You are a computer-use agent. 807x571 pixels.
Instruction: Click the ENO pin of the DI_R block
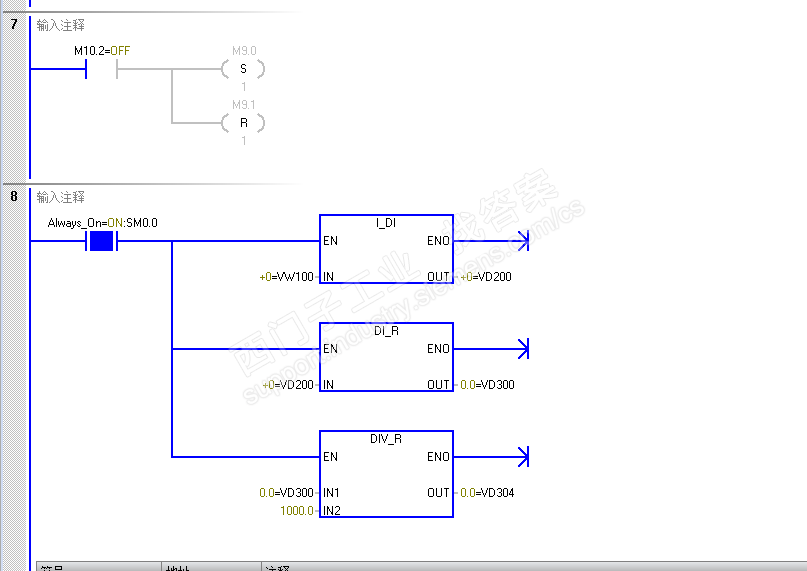pyautogui.click(x=438, y=349)
